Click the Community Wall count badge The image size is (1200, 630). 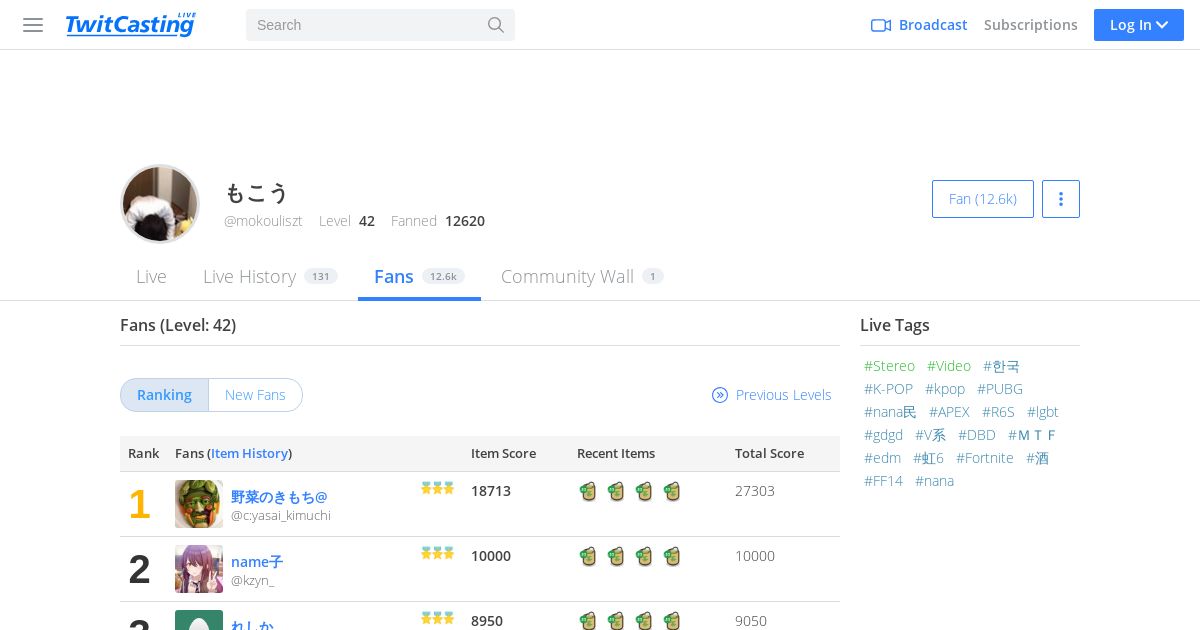click(x=653, y=277)
